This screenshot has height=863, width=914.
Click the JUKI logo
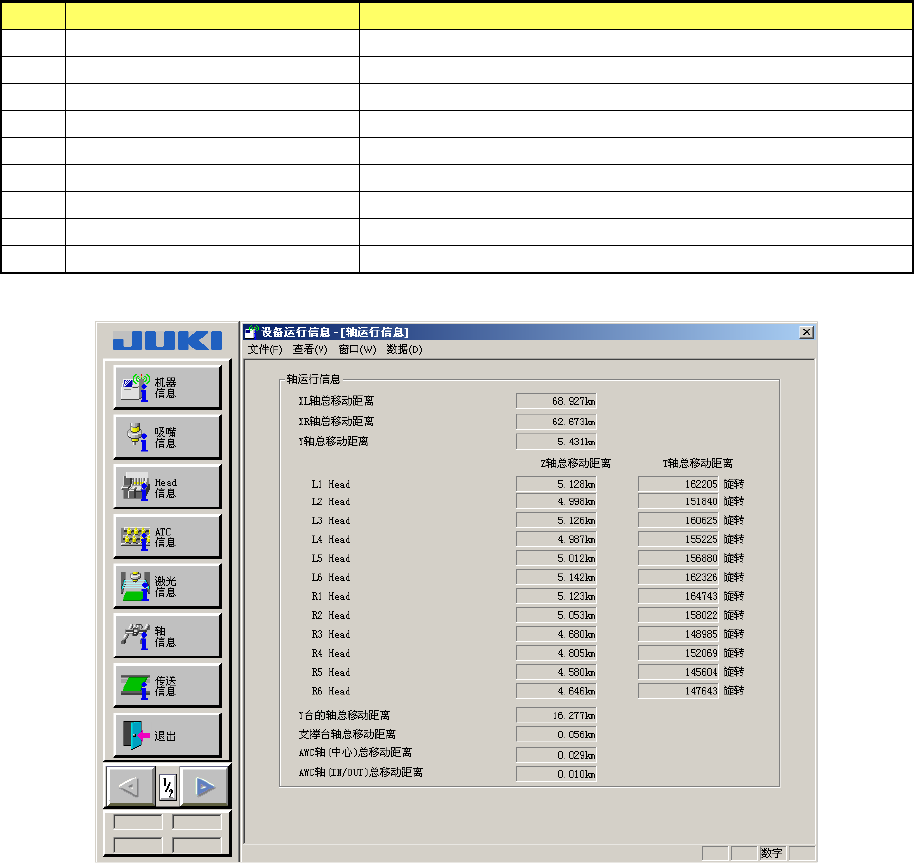167,340
